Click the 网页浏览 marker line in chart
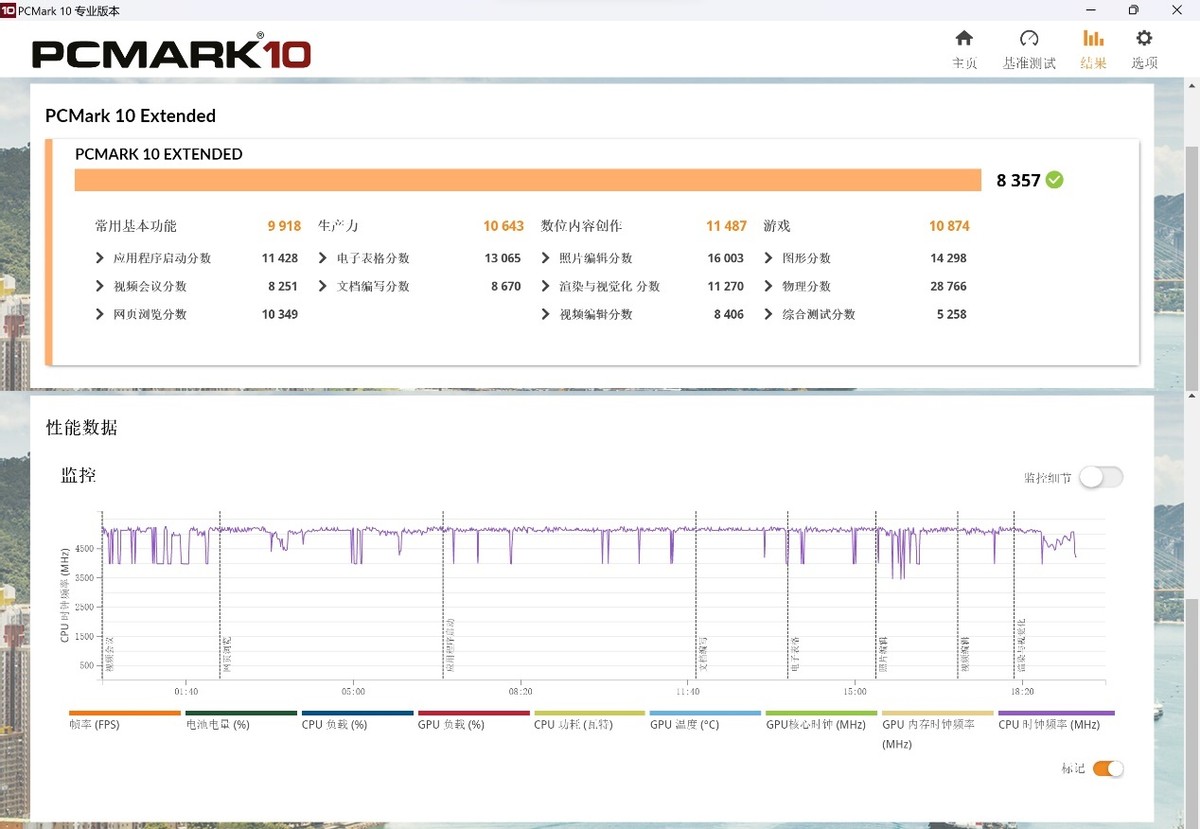 click(220, 600)
